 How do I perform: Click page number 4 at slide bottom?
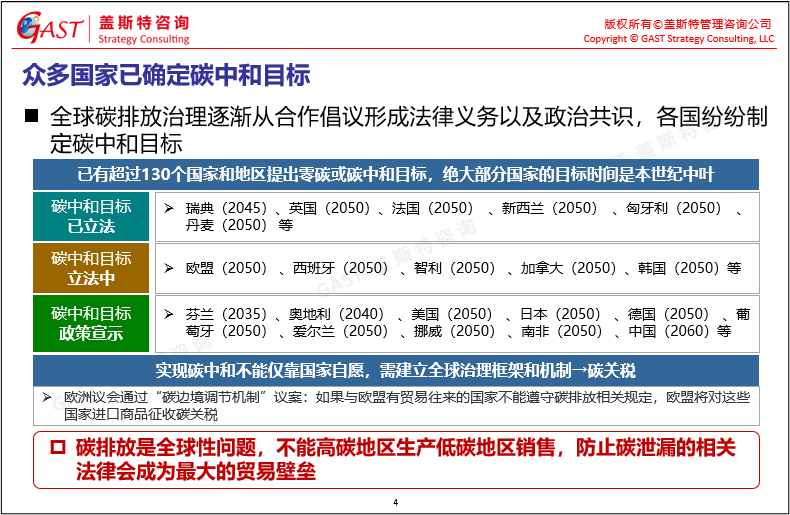[x=395, y=501]
